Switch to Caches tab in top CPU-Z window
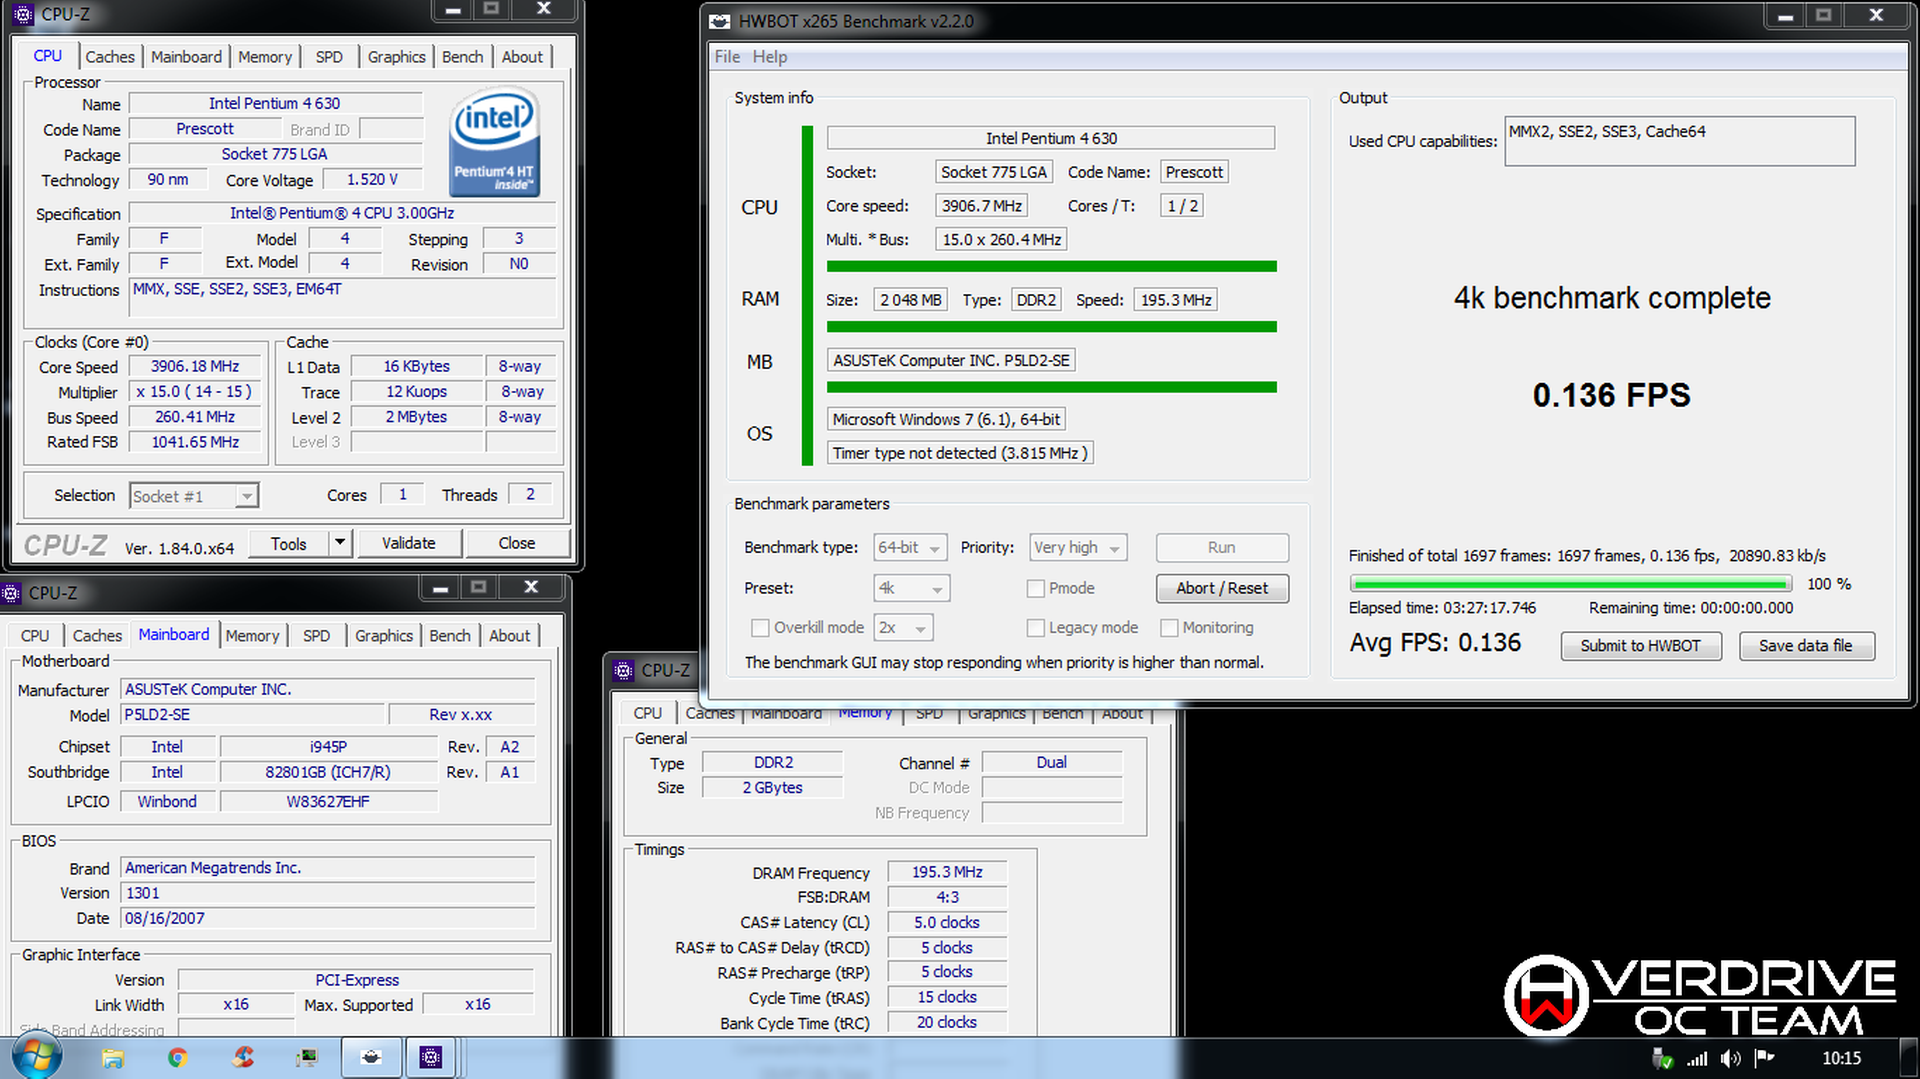Image resolution: width=1920 pixels, height=1079 pixels. (110, 57)
